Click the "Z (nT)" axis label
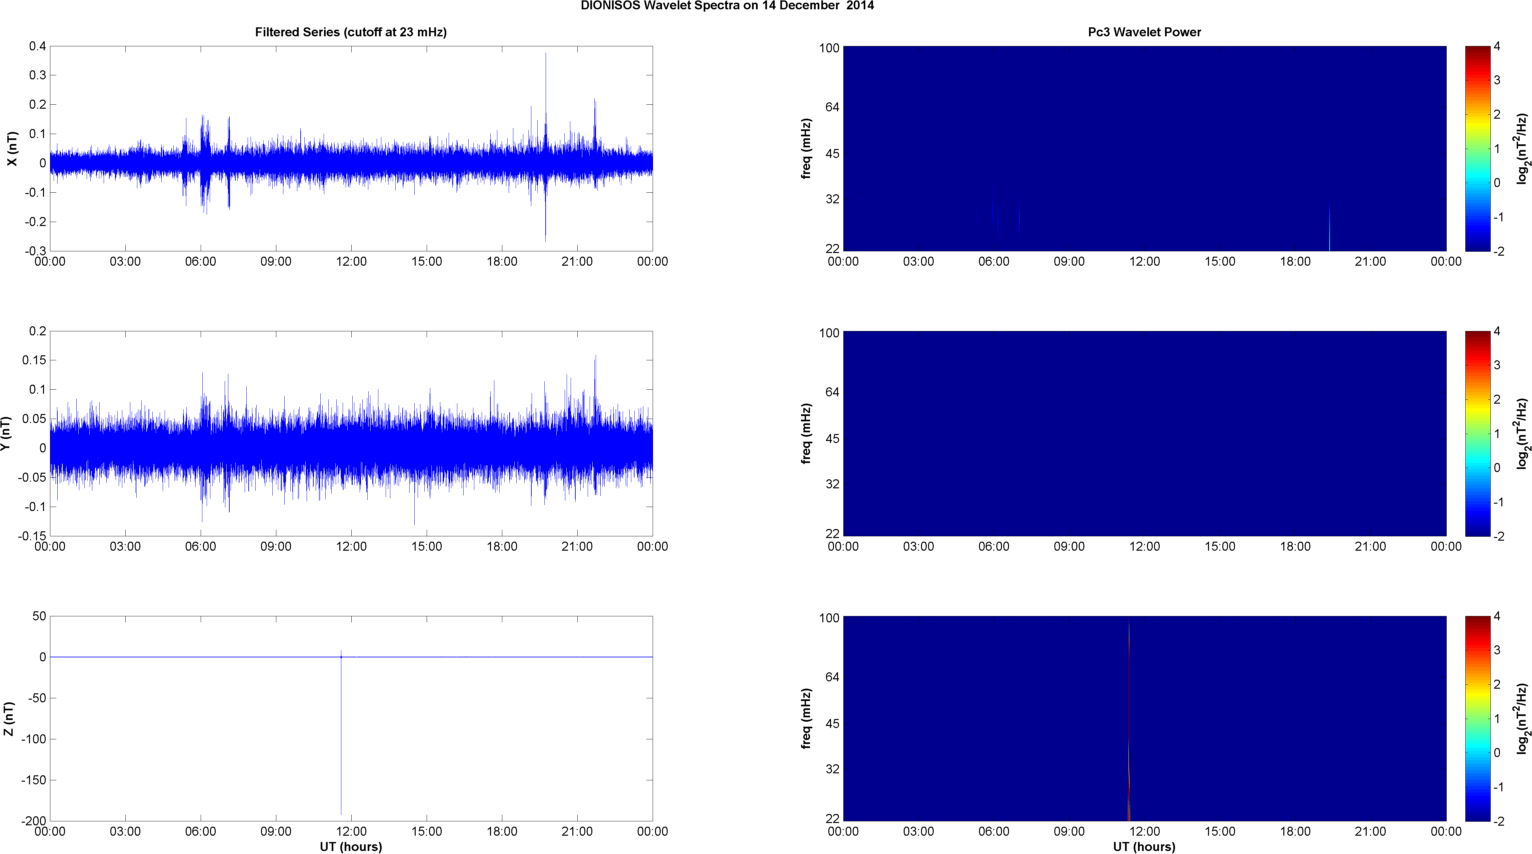The width and height of the screenshot is (1532, 854). pos(8,719)
